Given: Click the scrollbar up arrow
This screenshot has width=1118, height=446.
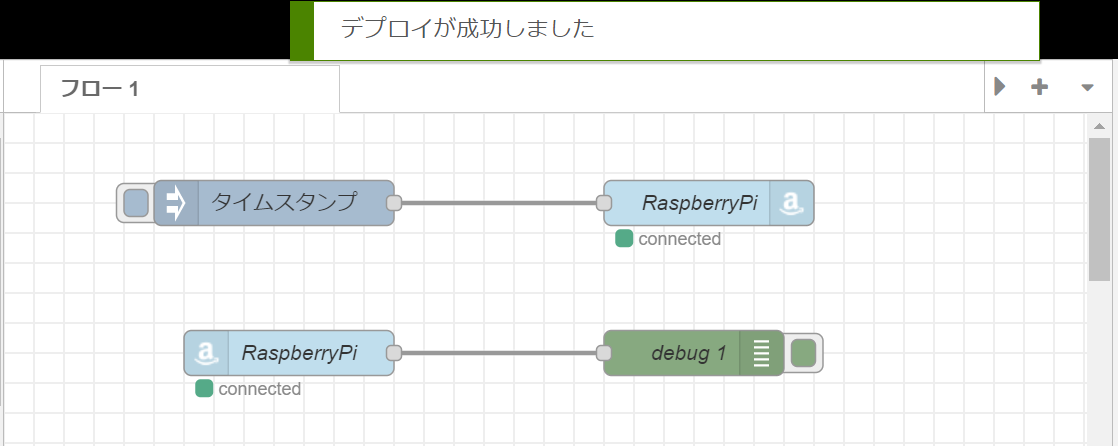Looking at the screenshot, I should tap(1099, 127).
